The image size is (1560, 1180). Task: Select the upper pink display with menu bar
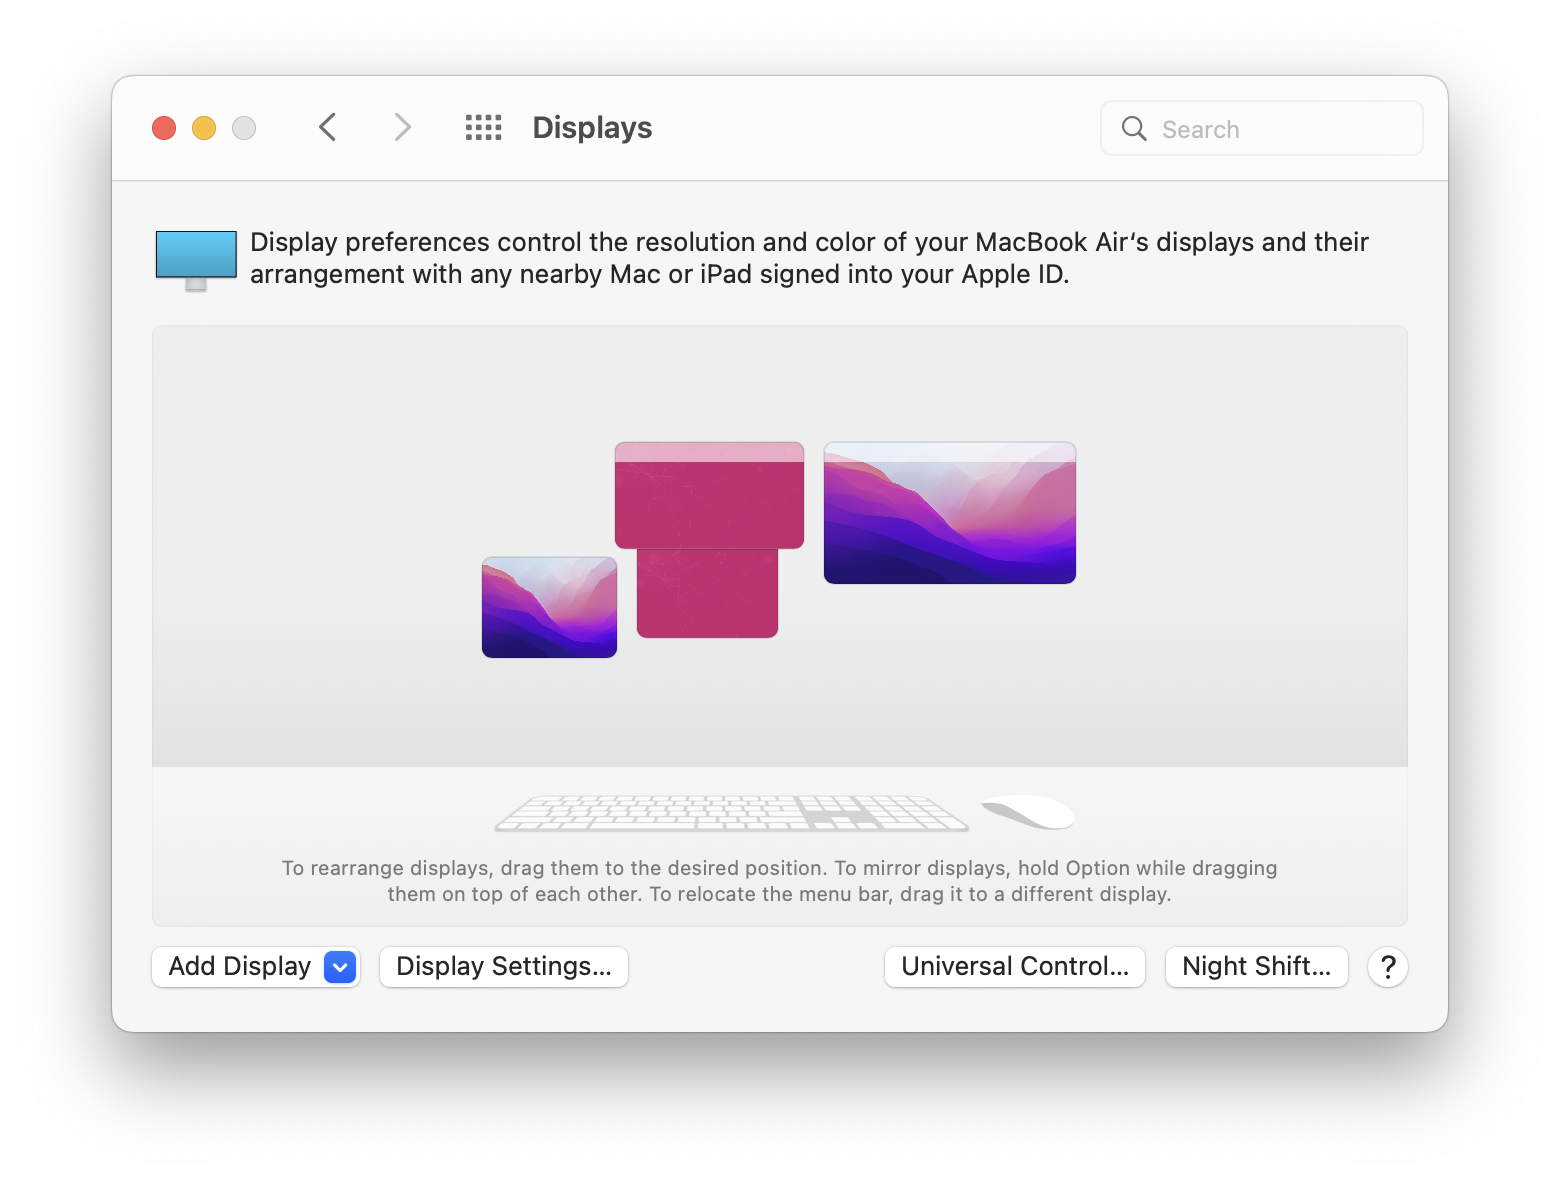(x=709, y=495)
